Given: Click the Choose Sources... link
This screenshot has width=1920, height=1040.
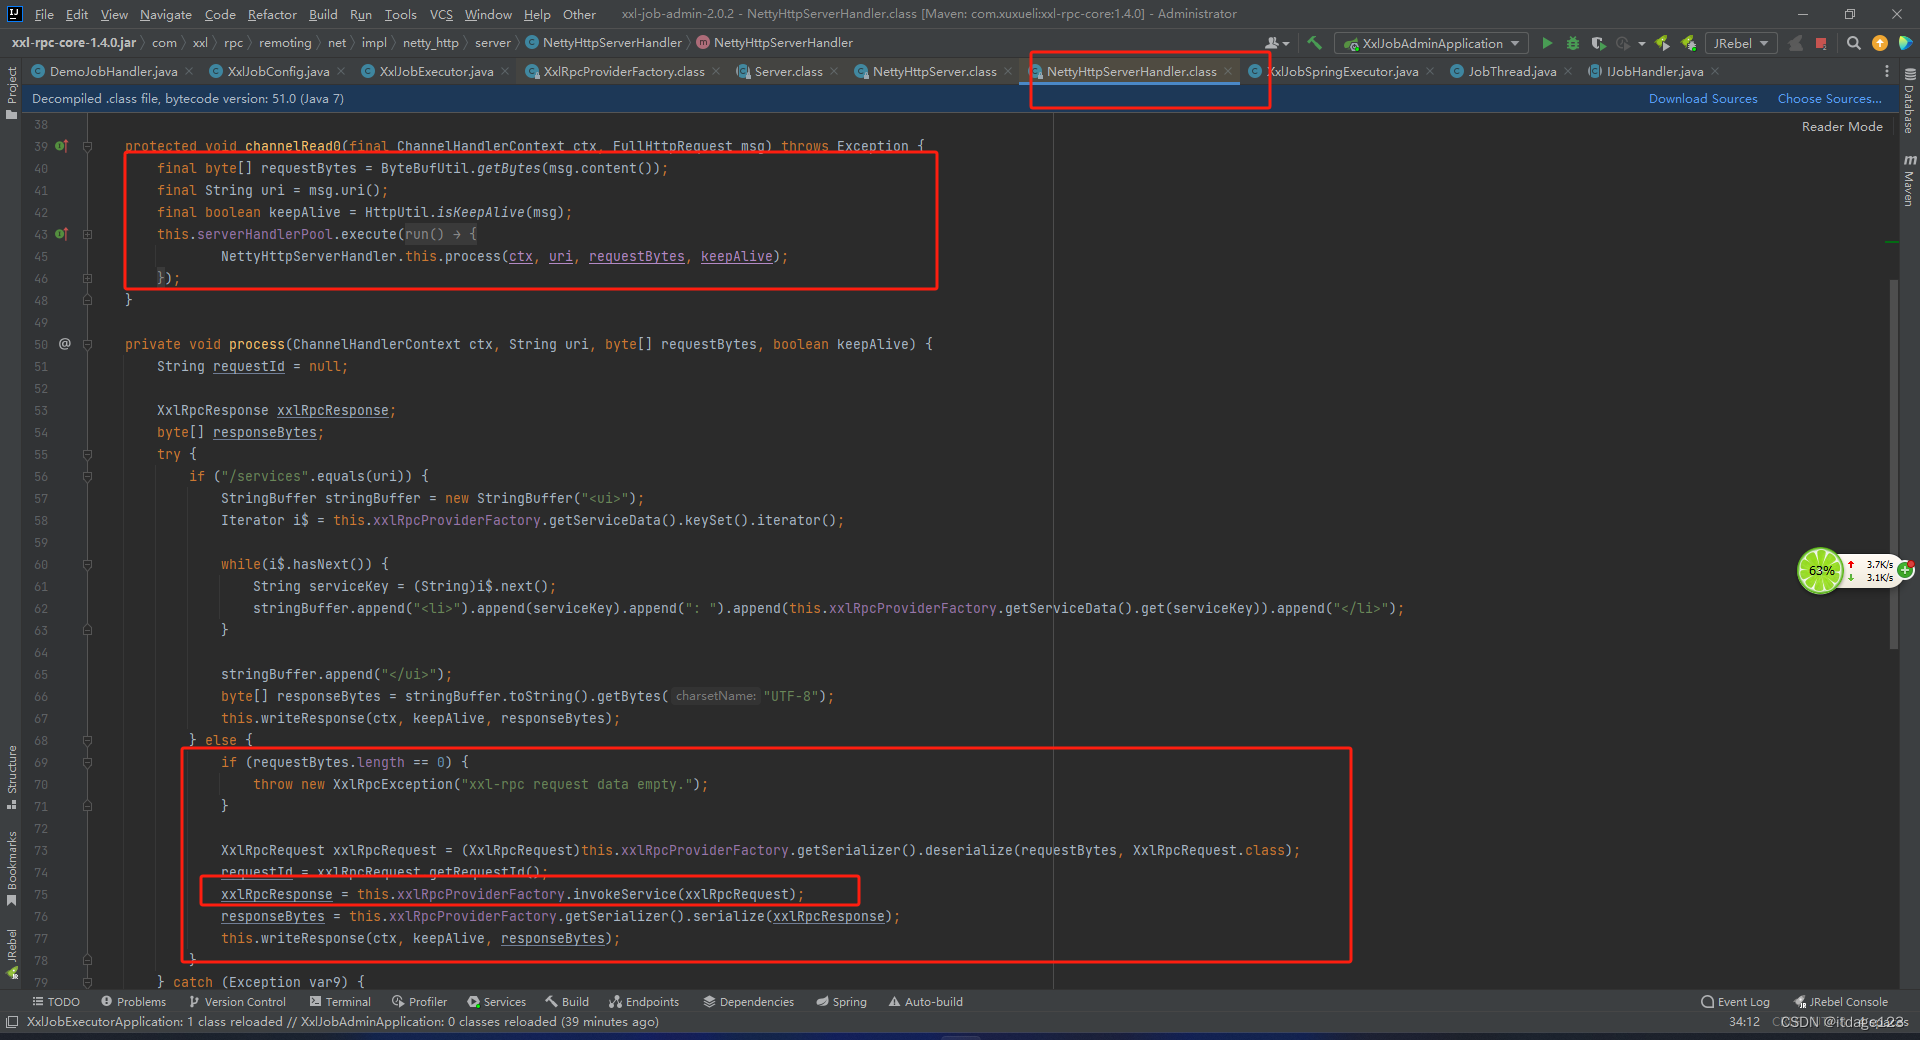Looking at the screenshot, I should 1829,99.
